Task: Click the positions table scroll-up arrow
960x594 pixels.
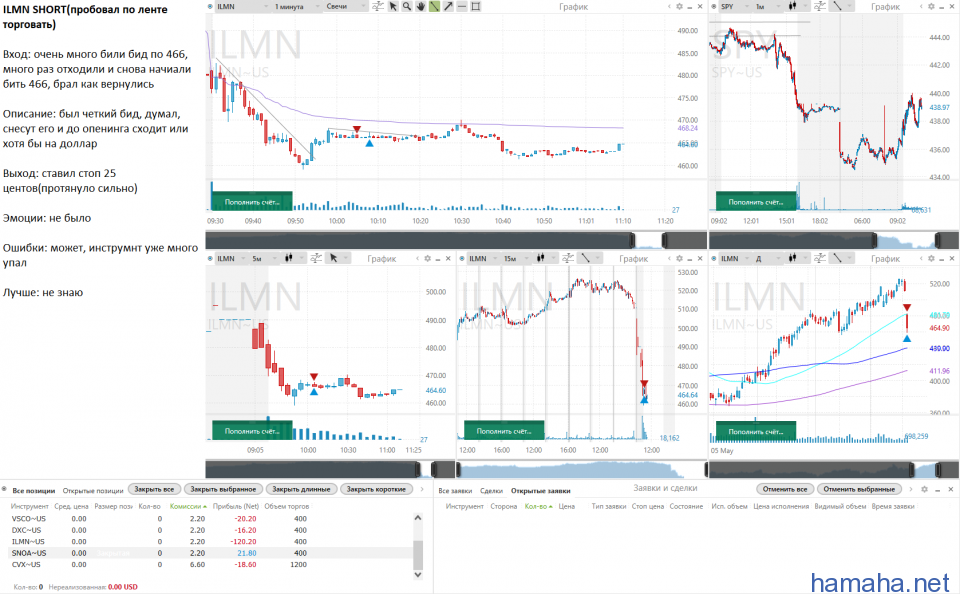Action: [418, 518]
